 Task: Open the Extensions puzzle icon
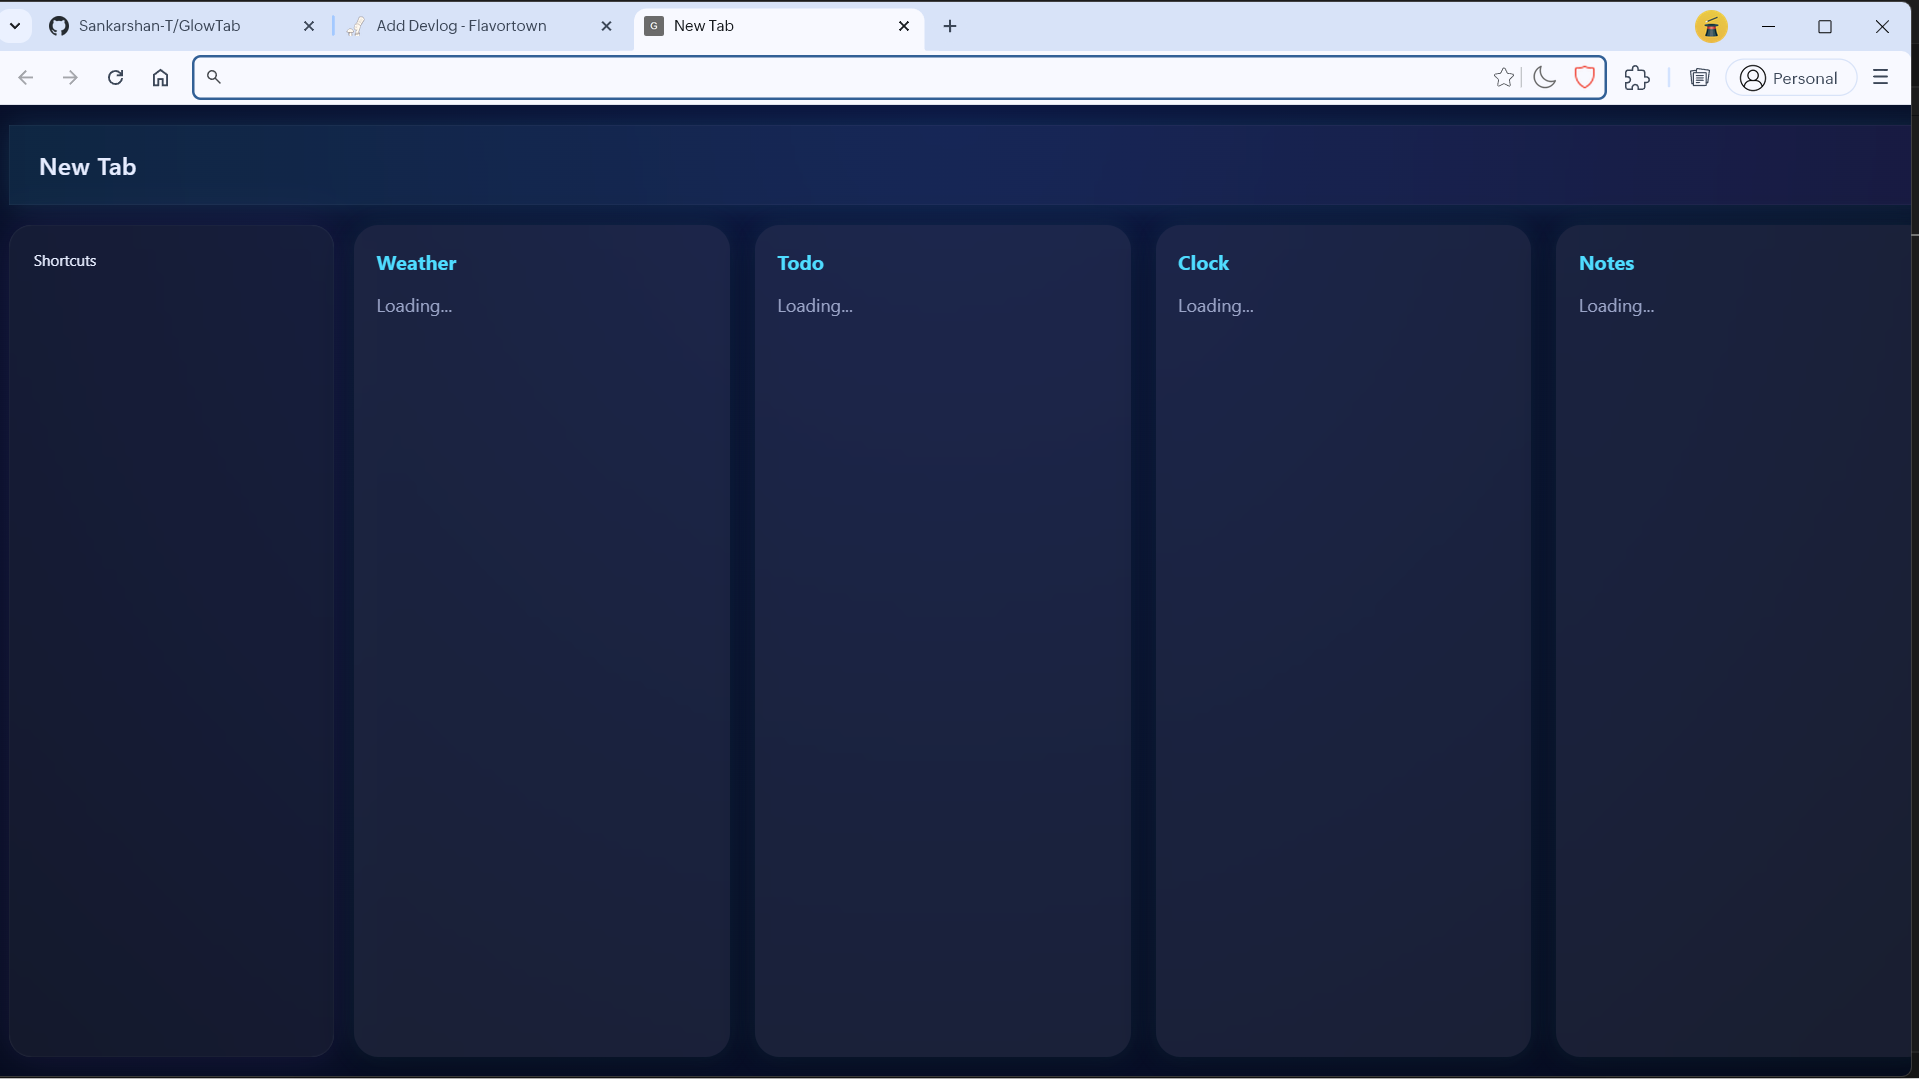1637,78
